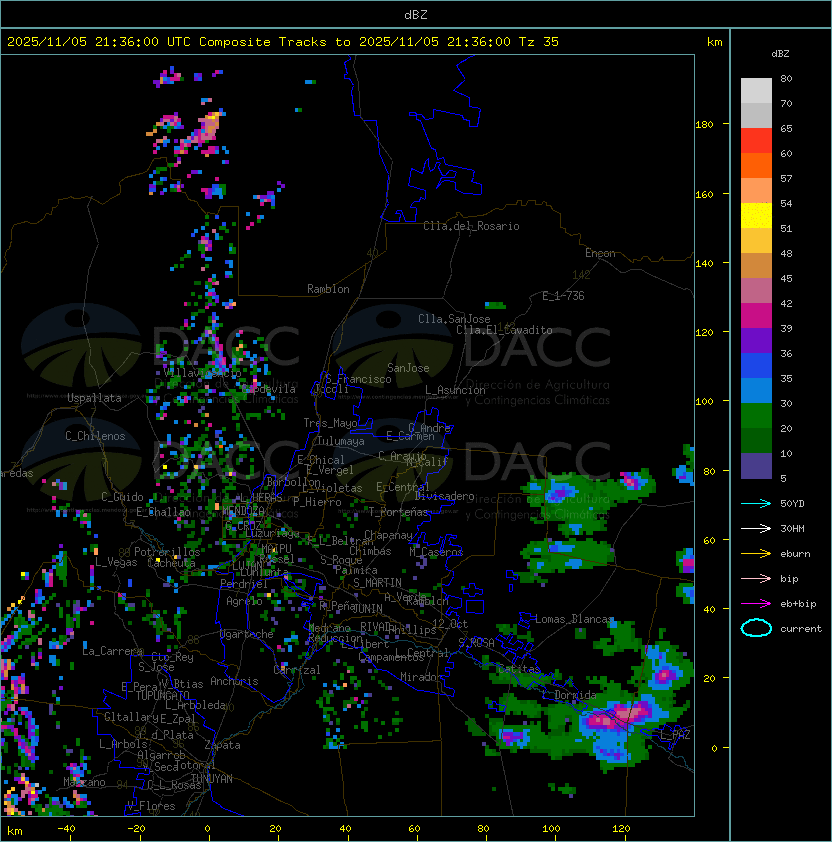
Task: Click the 'Mirador' map label
Action: [422, 677]
